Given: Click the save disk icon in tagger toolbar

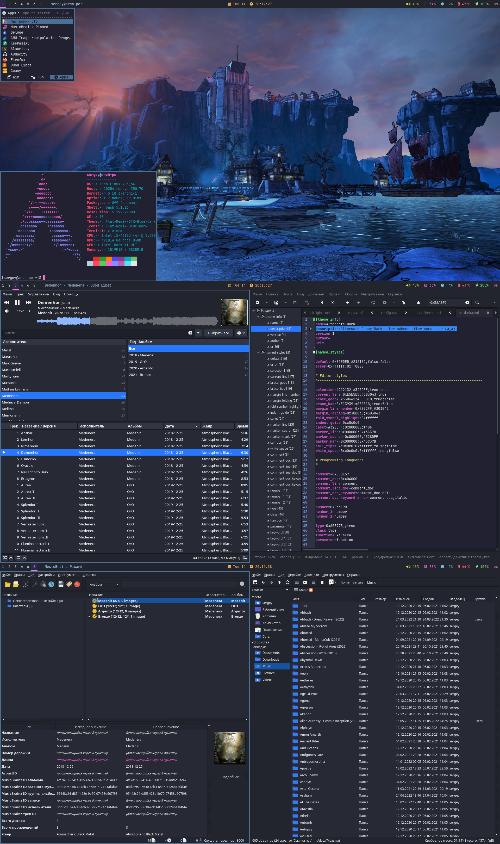Looking at the screenshot, I should click(61, 584).
